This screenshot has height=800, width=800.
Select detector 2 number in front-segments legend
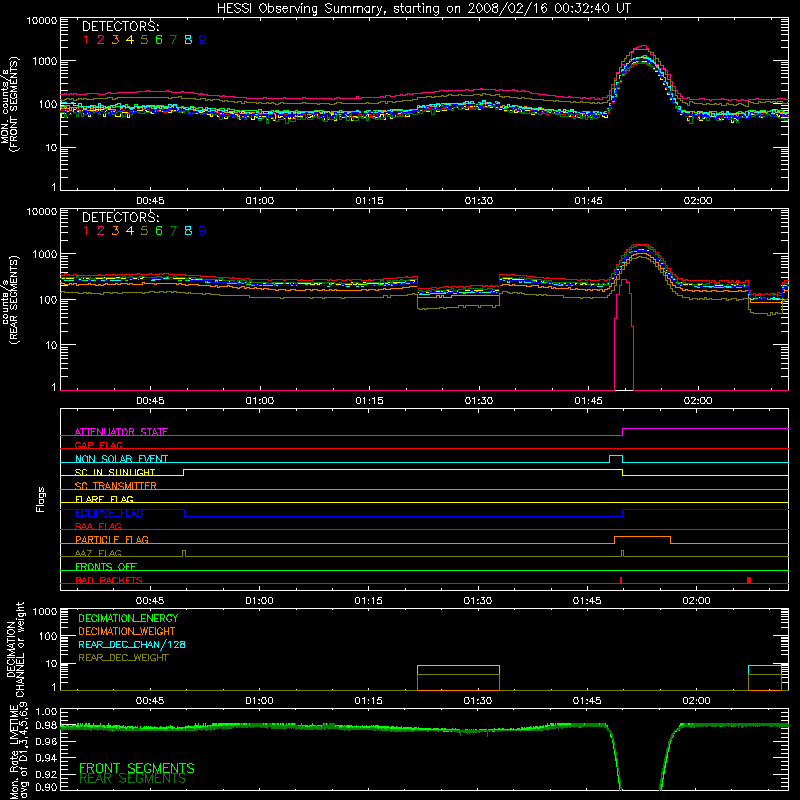pyautogui.click(x=101, y=40)
